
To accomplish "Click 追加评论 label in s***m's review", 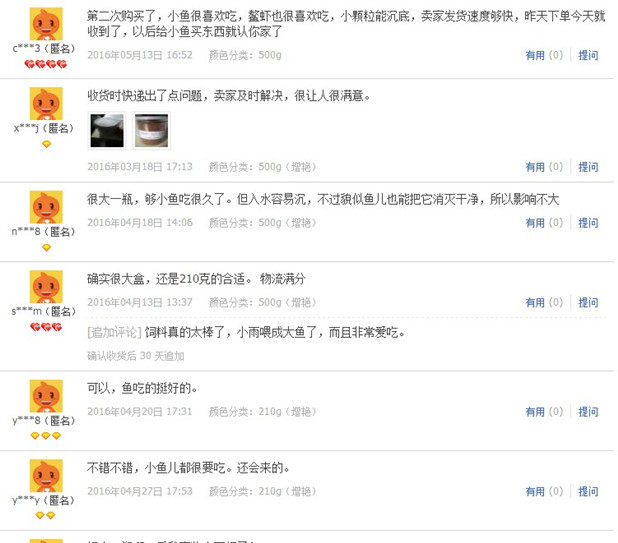I will (x=114, y=332).
